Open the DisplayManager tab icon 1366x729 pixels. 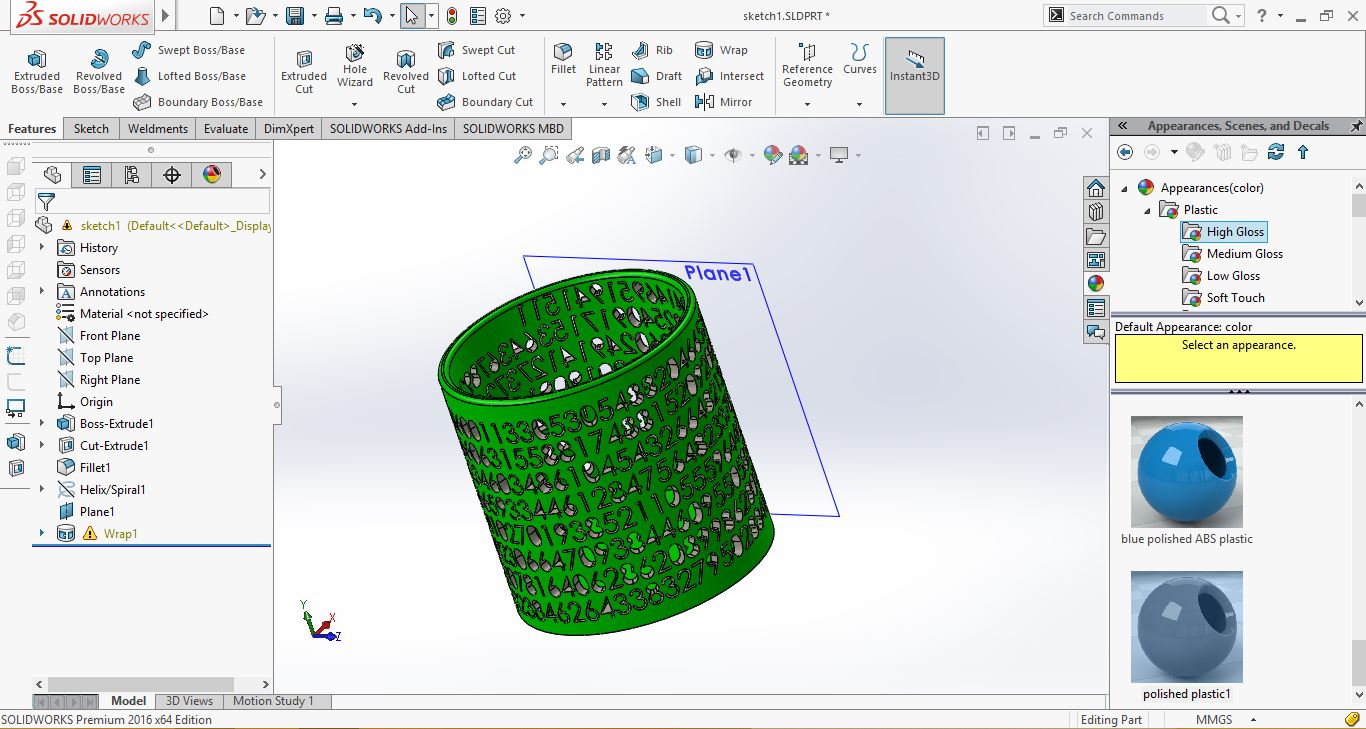tap(211, 175)
